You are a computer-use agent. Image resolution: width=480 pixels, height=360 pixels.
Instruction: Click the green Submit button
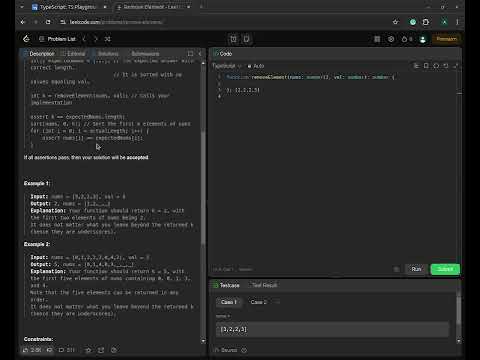pyautogui.click(x=445, y=269)
